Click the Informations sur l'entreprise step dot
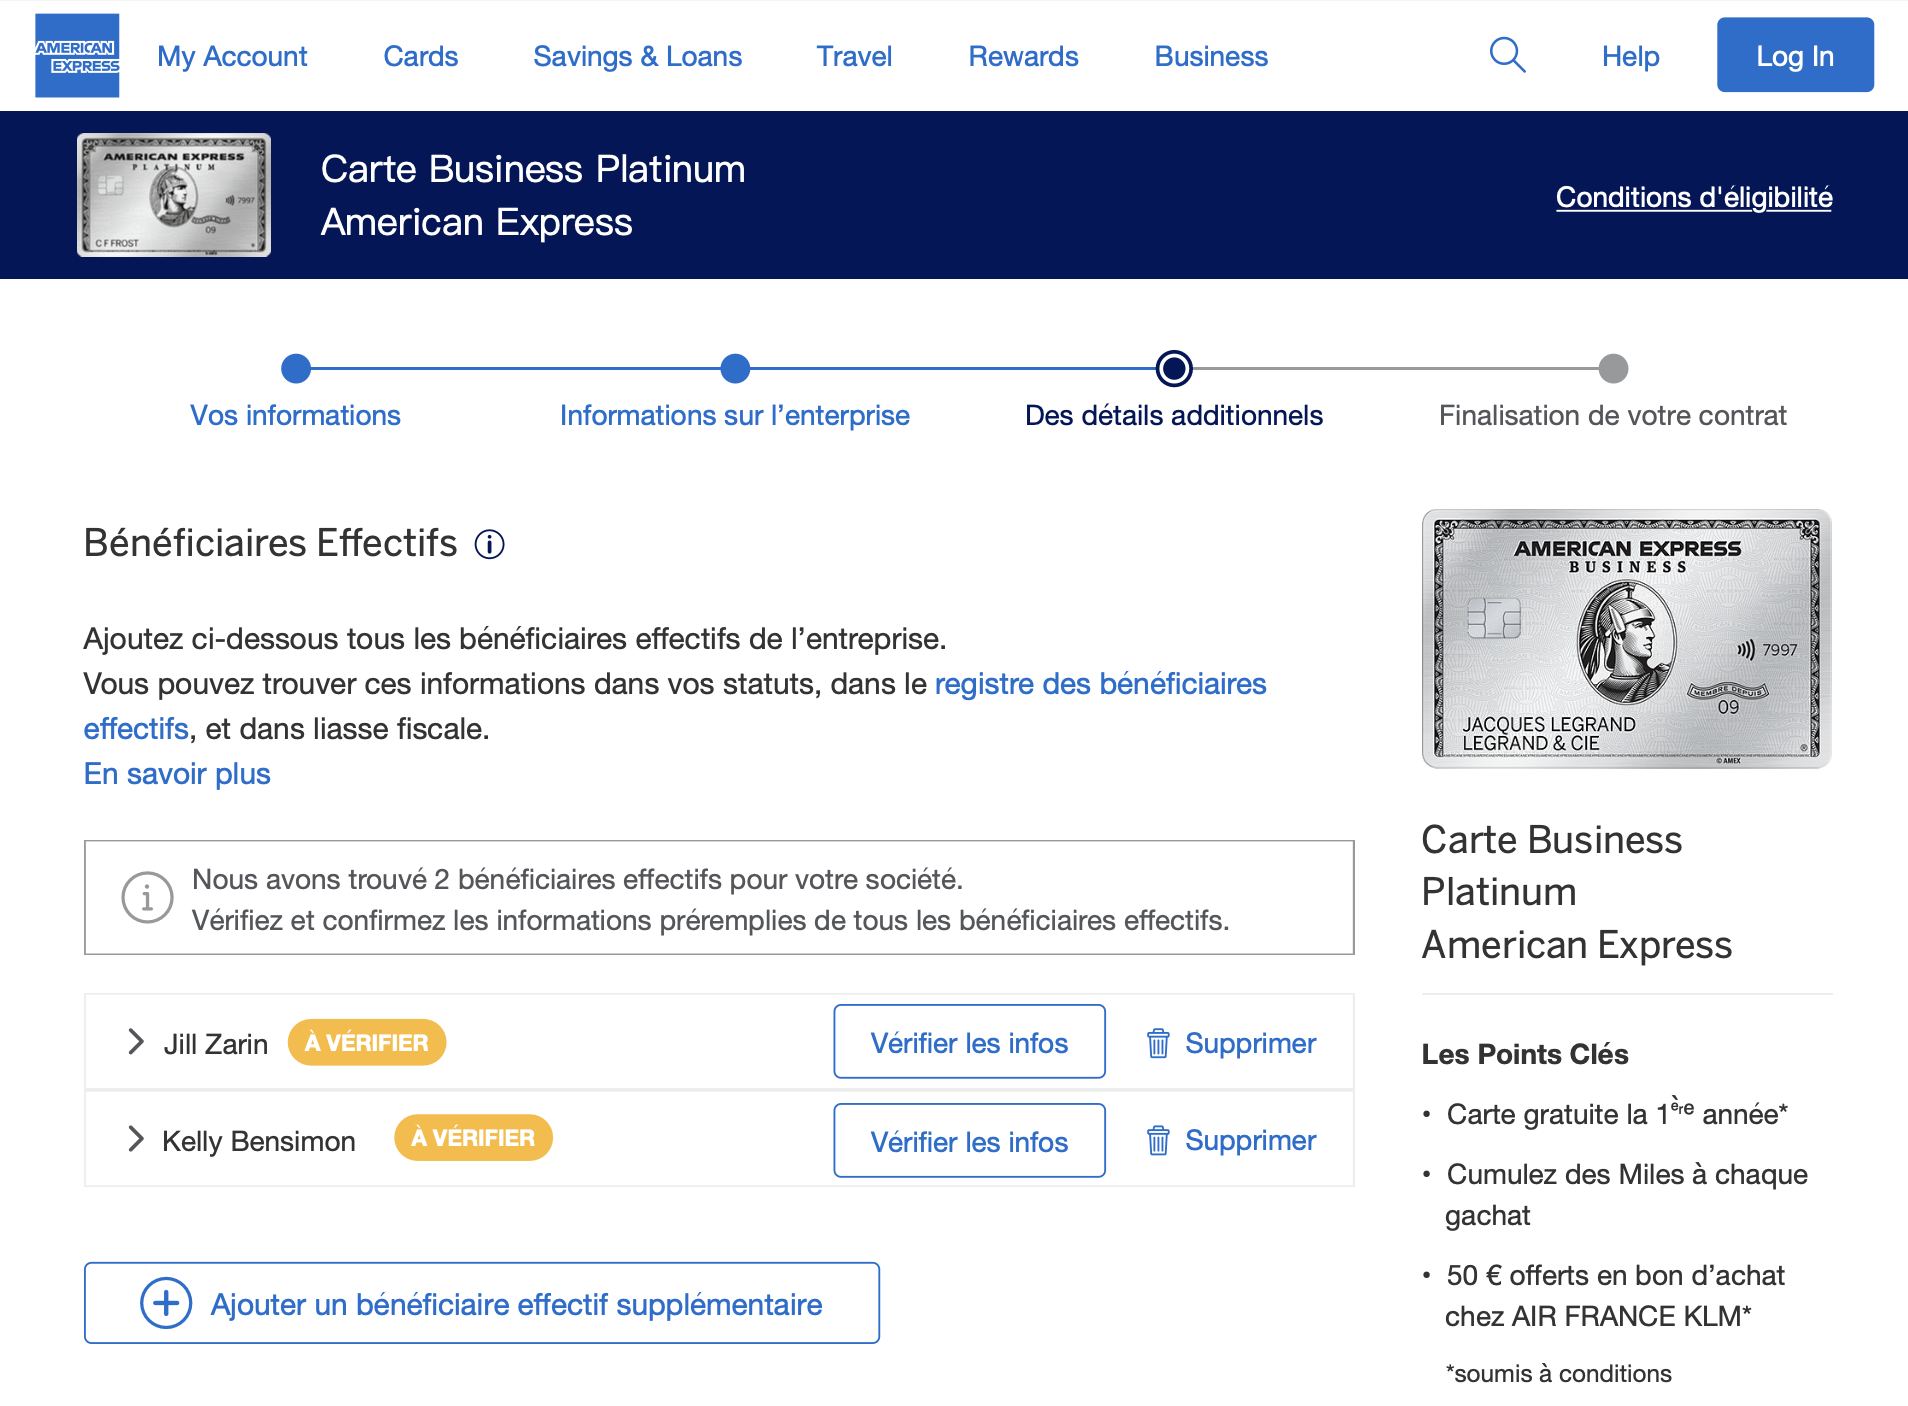Viewport: 1908px width, 1406px height. [x=735, y=369]
